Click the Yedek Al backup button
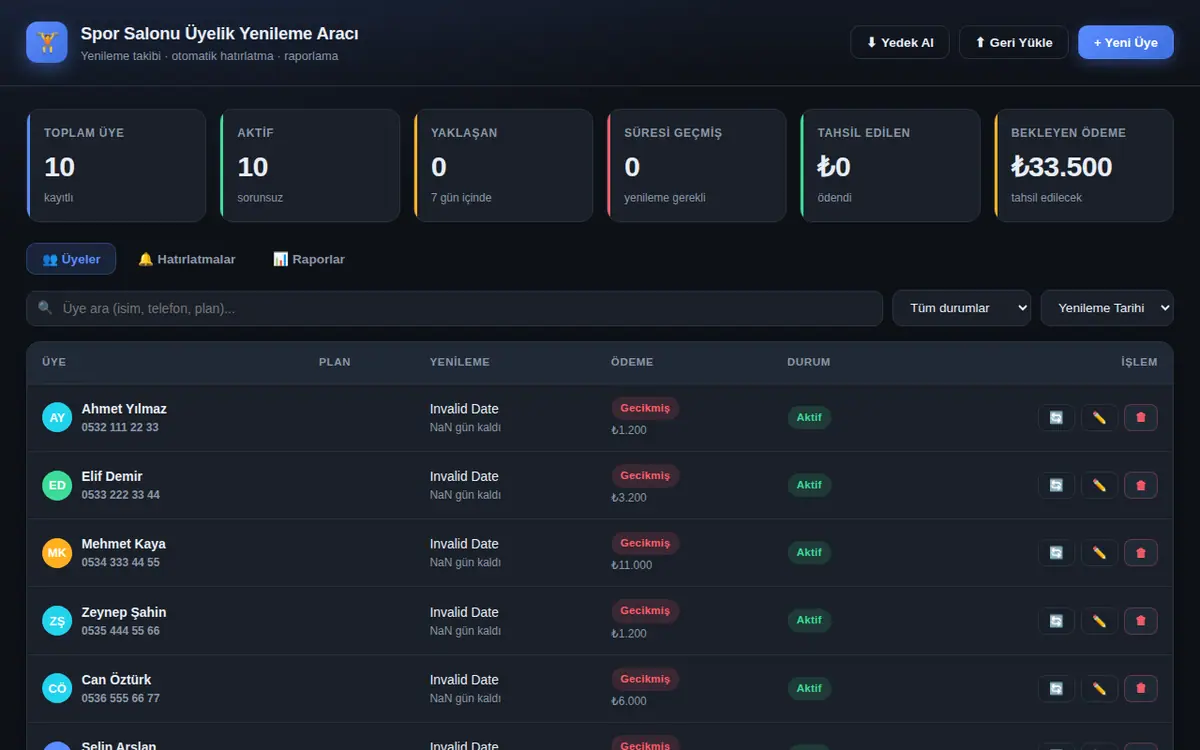Screen dimensions: 1200x750 [x=900, y=42]
